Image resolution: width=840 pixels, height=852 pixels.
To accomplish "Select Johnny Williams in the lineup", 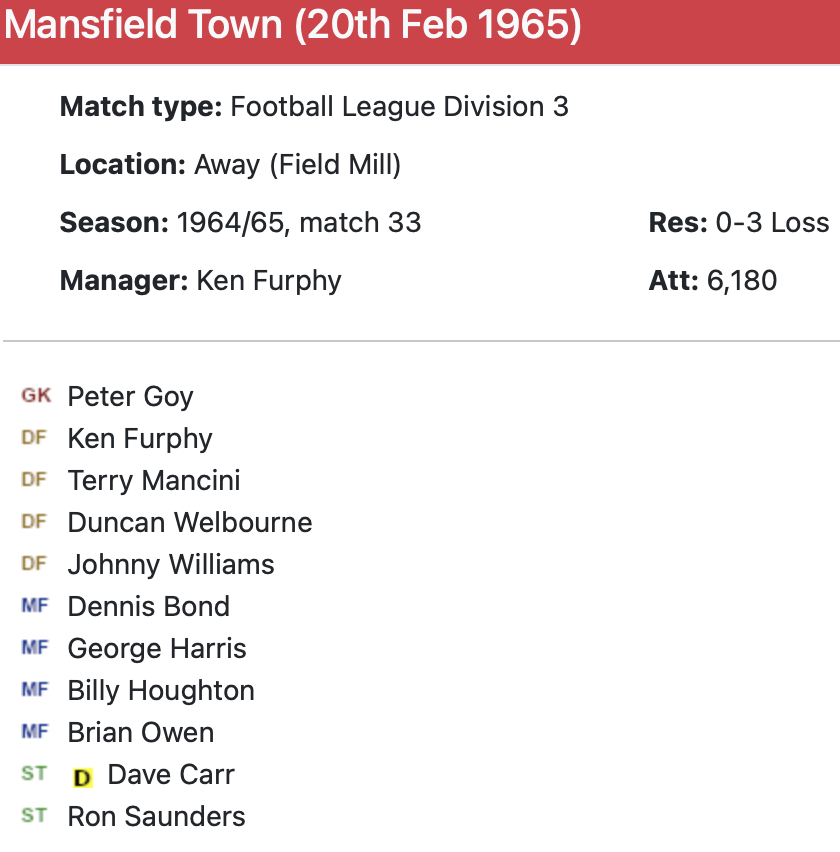I will [171, 565].
